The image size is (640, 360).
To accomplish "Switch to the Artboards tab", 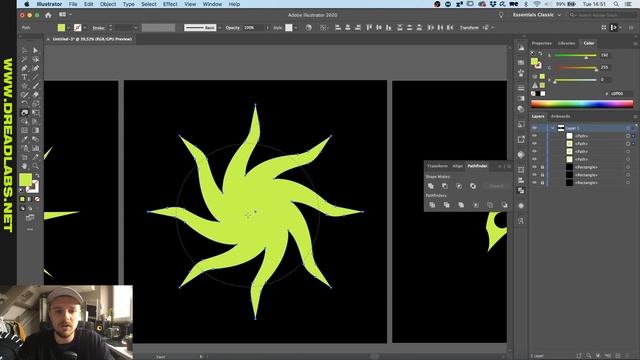I will [560, 116].
